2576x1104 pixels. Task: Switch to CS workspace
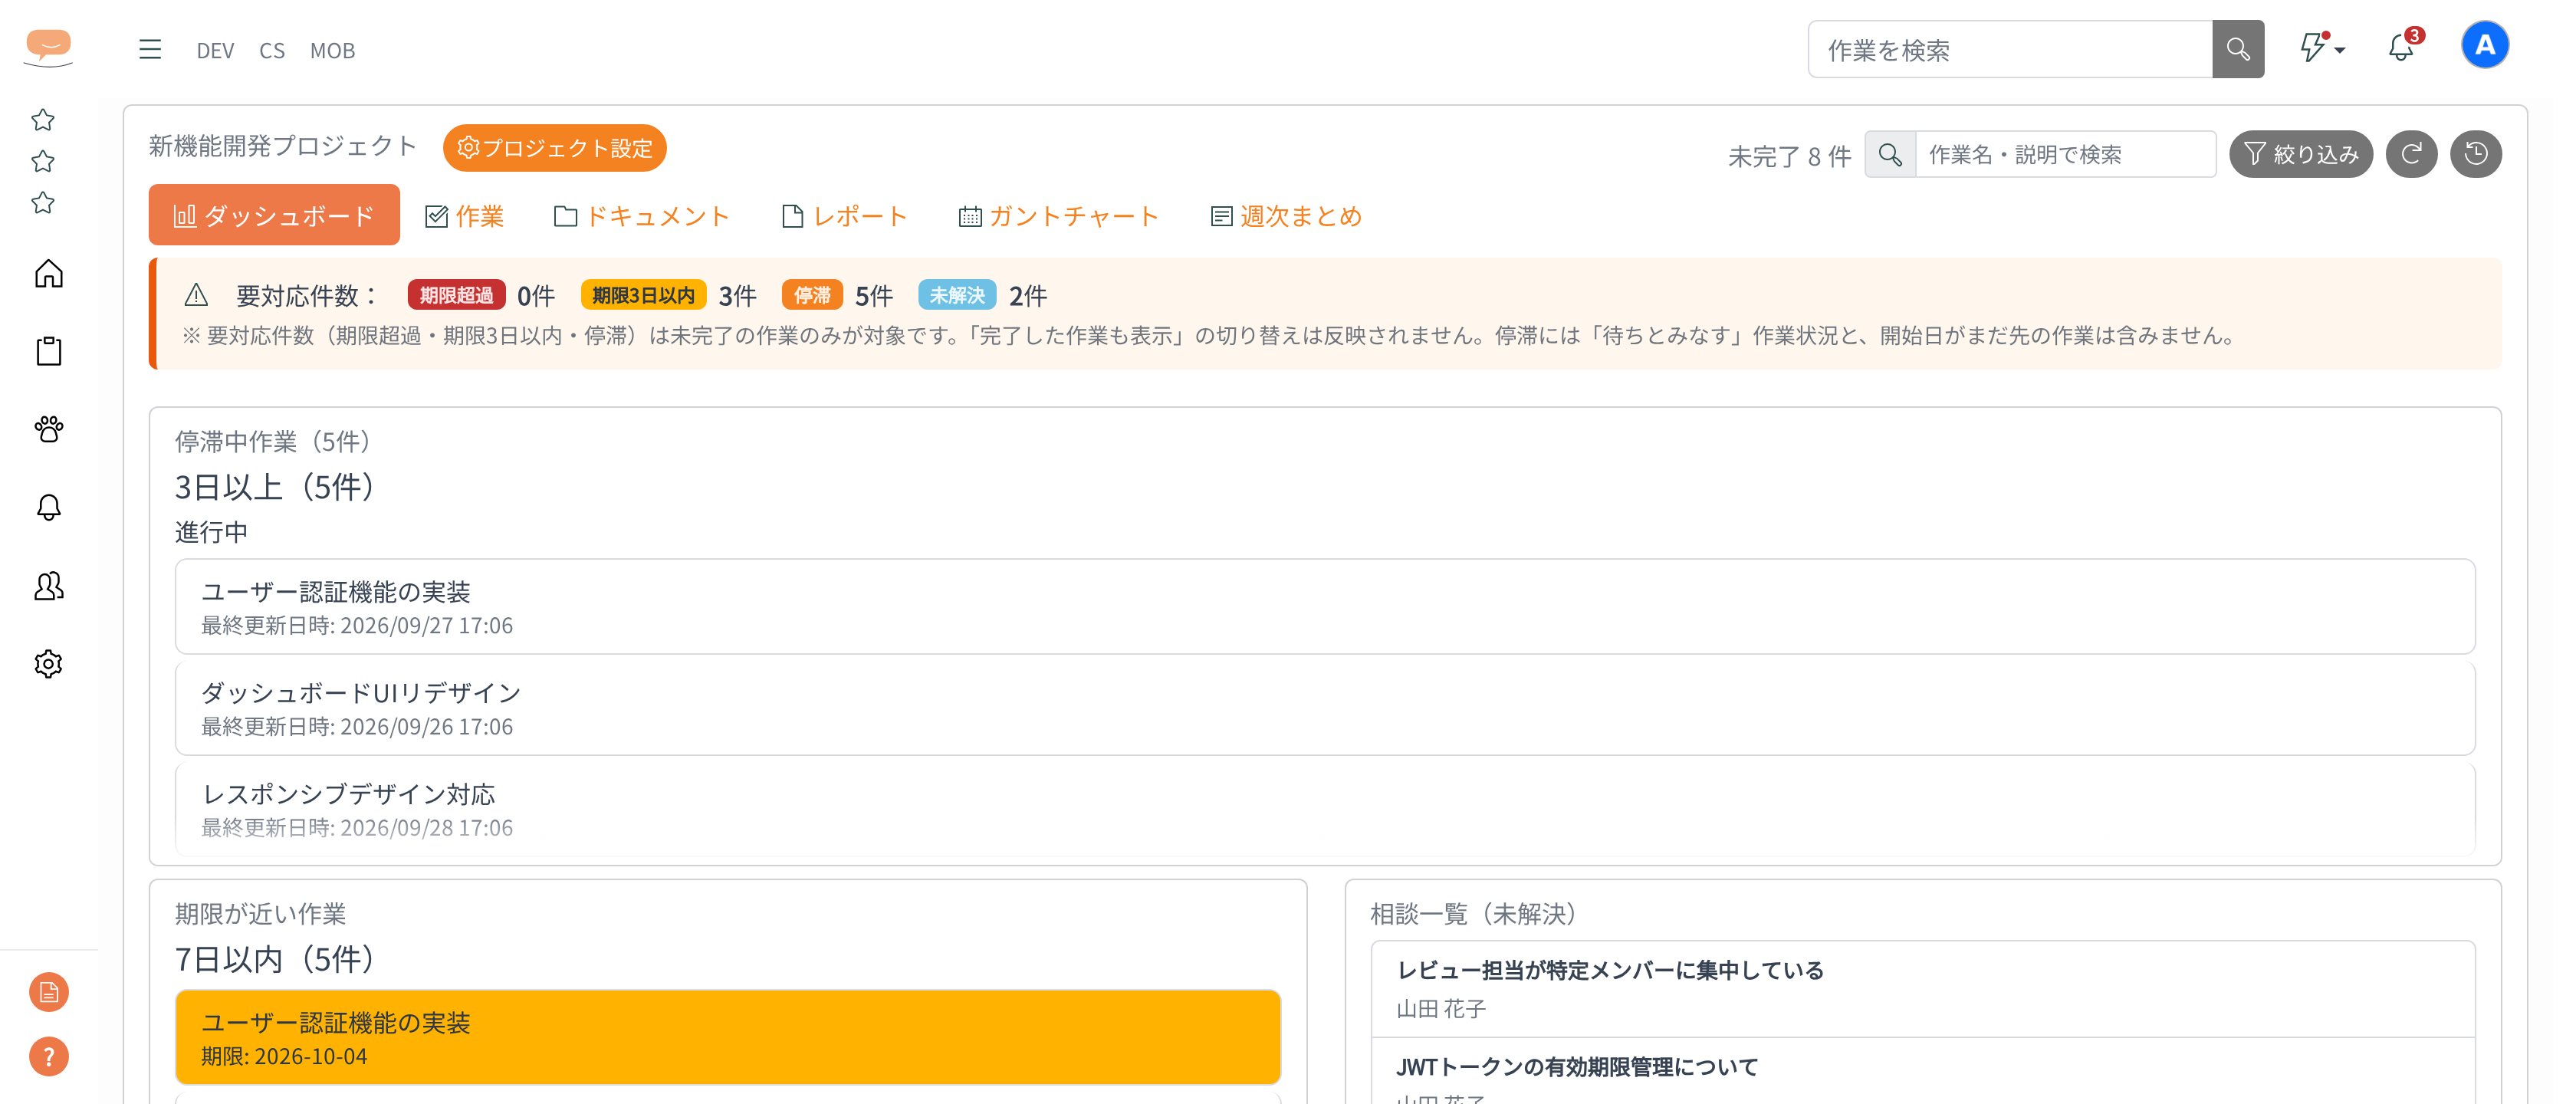point(272,50)
